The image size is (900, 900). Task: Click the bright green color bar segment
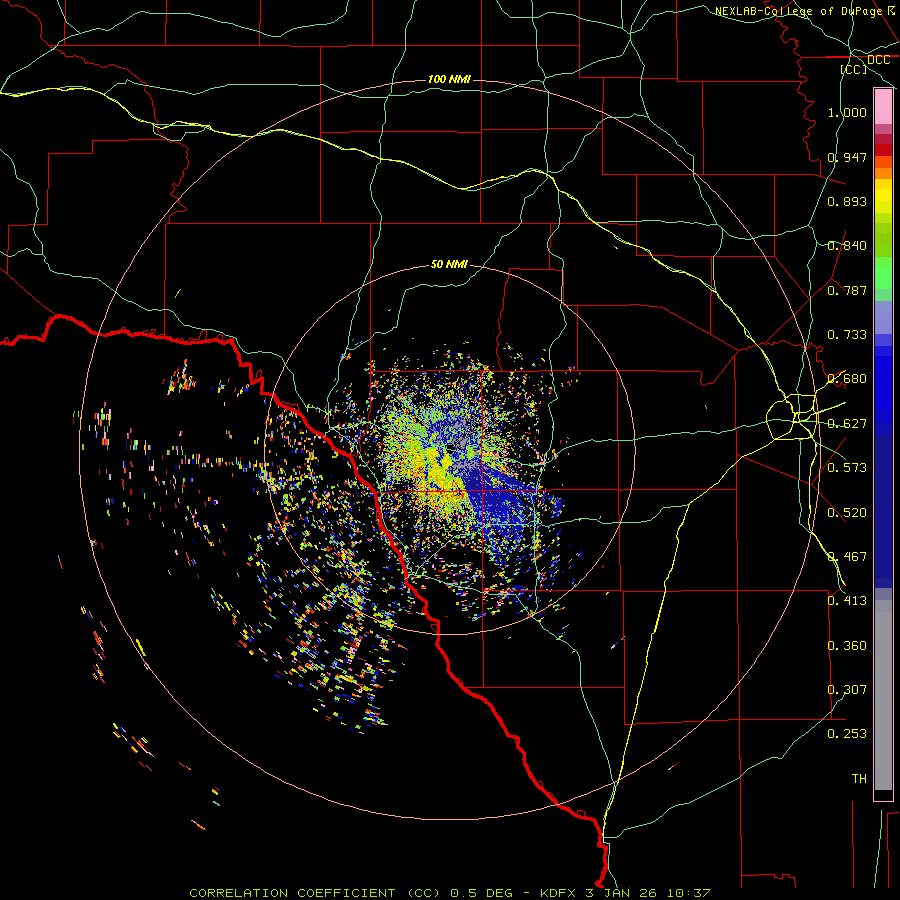[x=883, y=273]
